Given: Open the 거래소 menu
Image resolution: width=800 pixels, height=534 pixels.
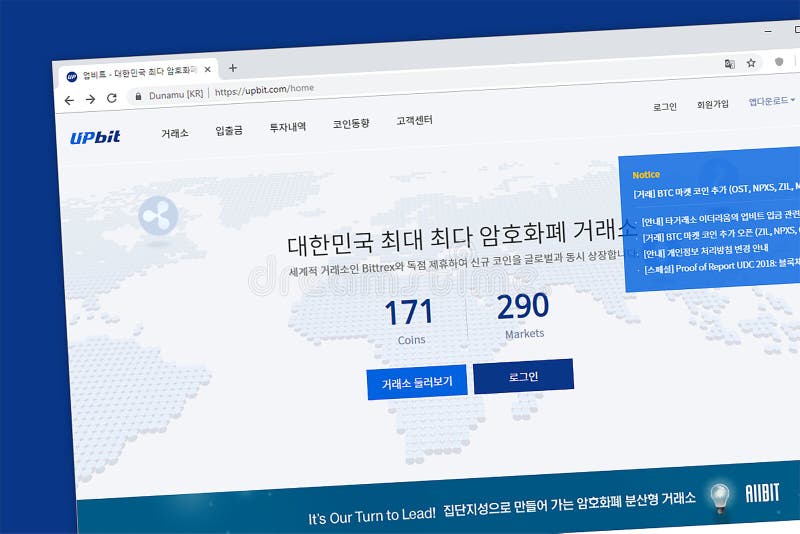Looking at the screenshot, I should (175, 133).
